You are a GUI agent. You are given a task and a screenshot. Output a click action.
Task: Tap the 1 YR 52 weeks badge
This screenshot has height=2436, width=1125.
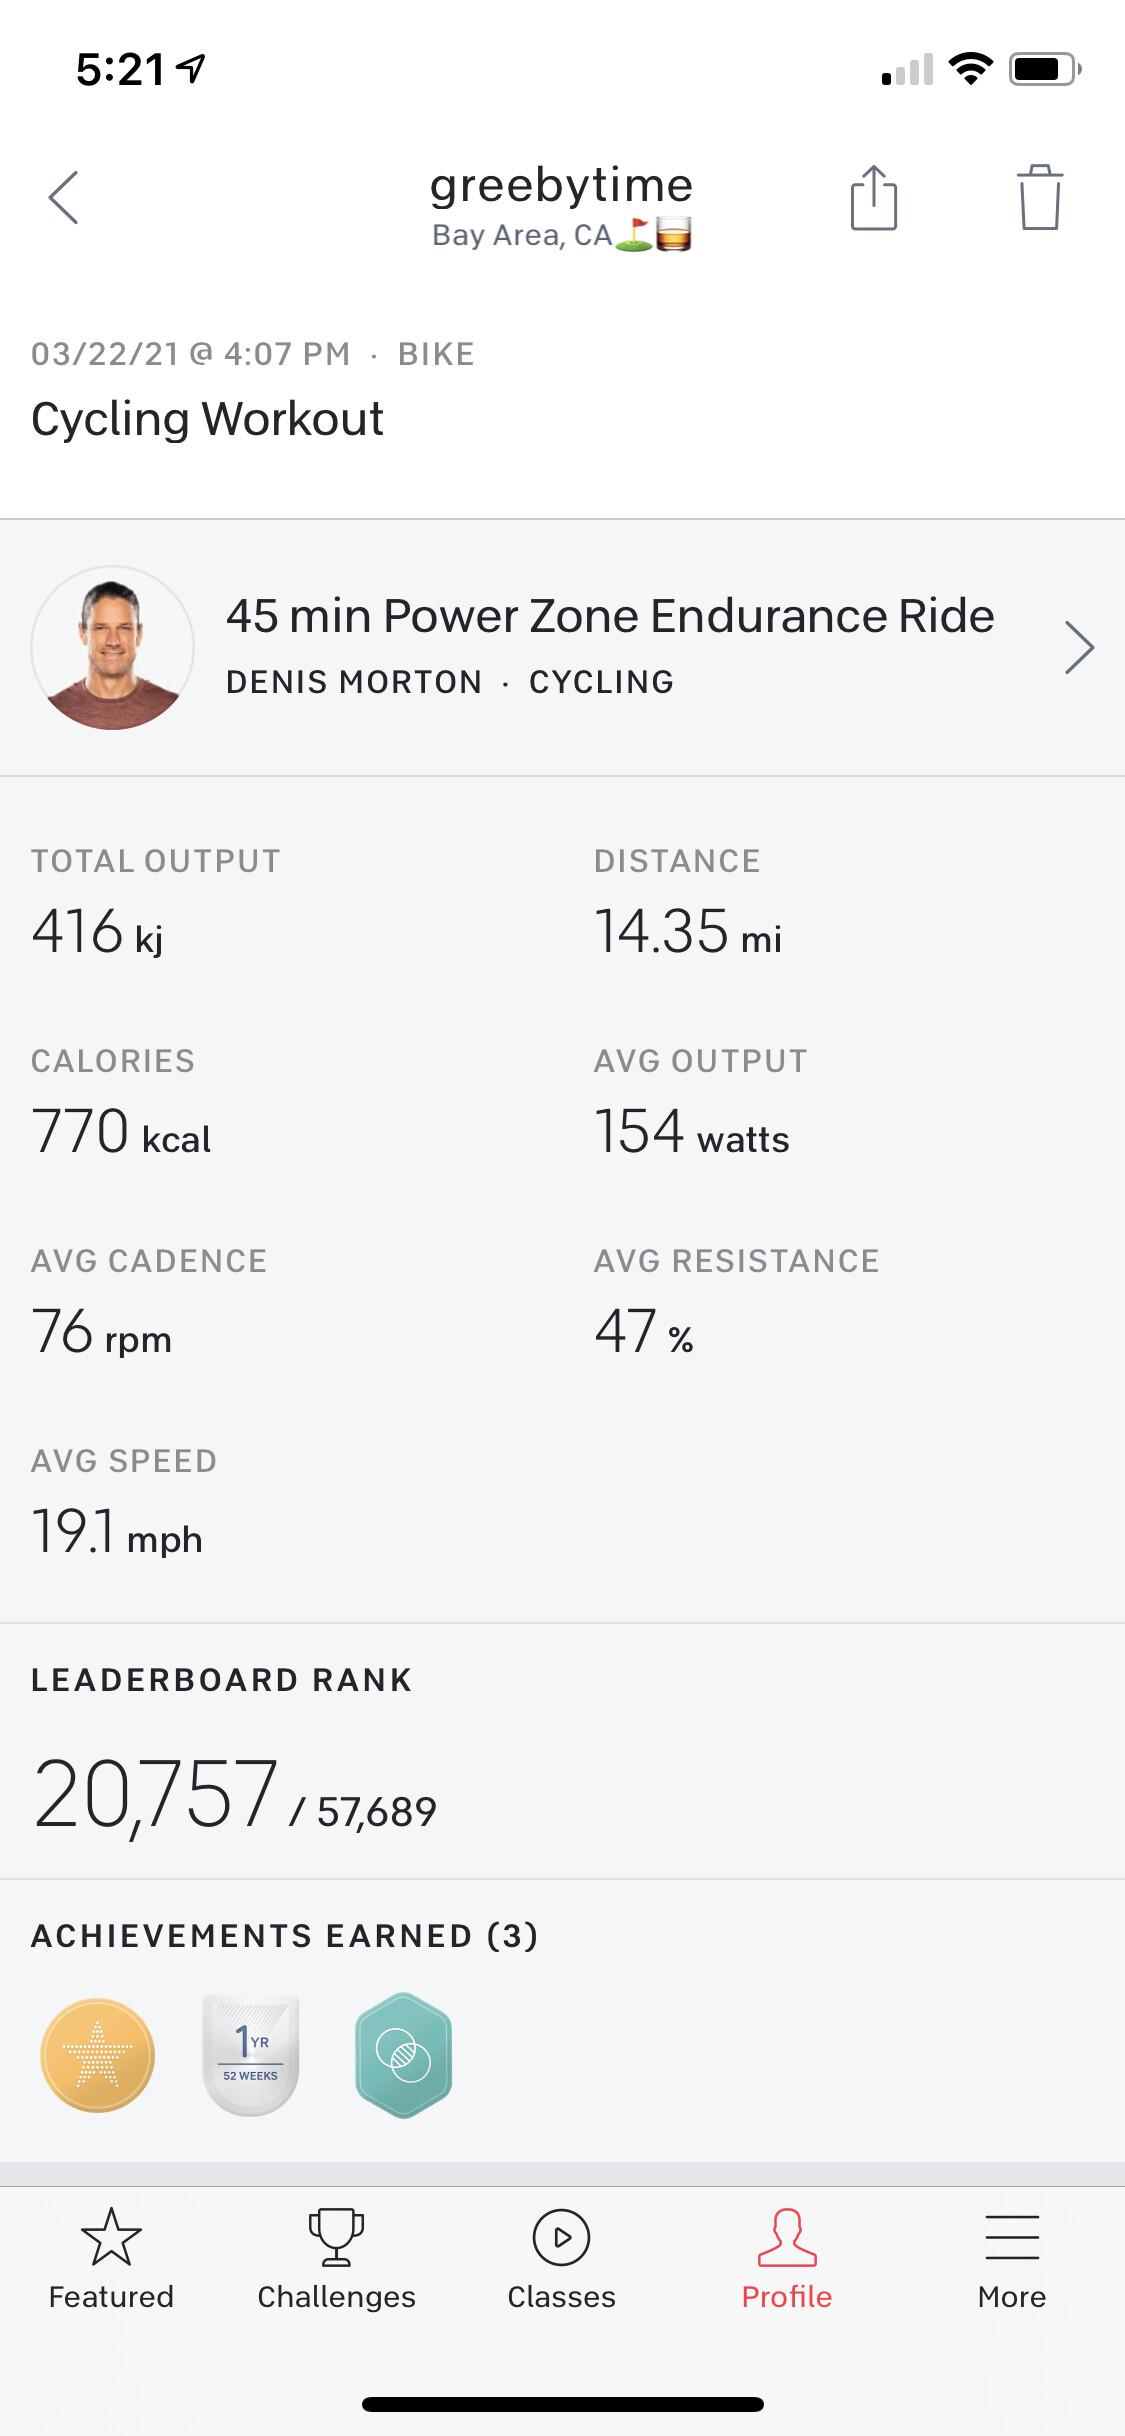(250, 2055)
